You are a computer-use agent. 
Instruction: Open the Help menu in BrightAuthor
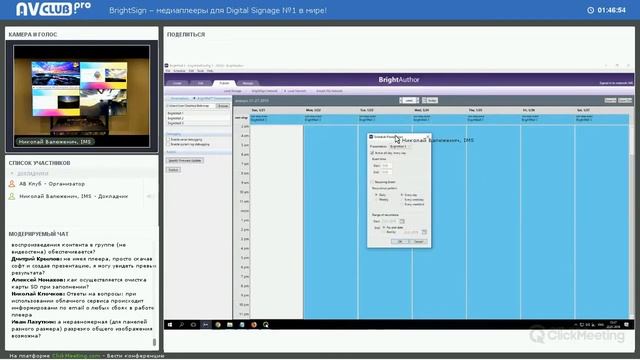coord(210,71)
